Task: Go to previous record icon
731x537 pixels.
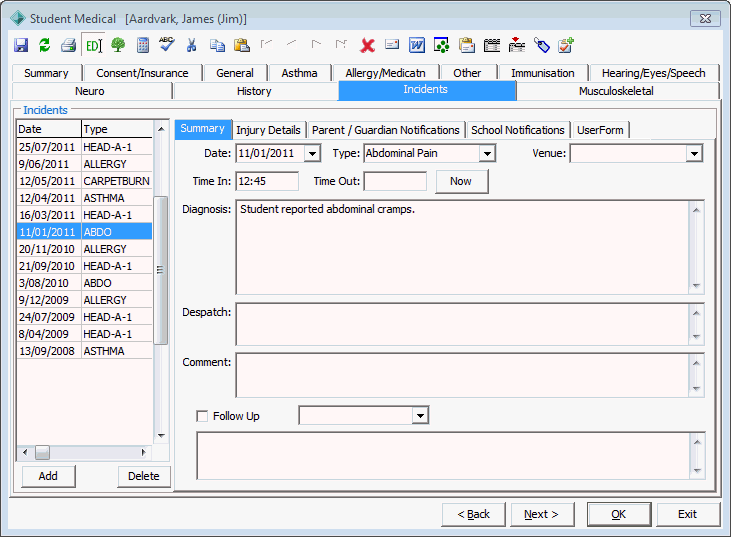Action: (291, 43)
